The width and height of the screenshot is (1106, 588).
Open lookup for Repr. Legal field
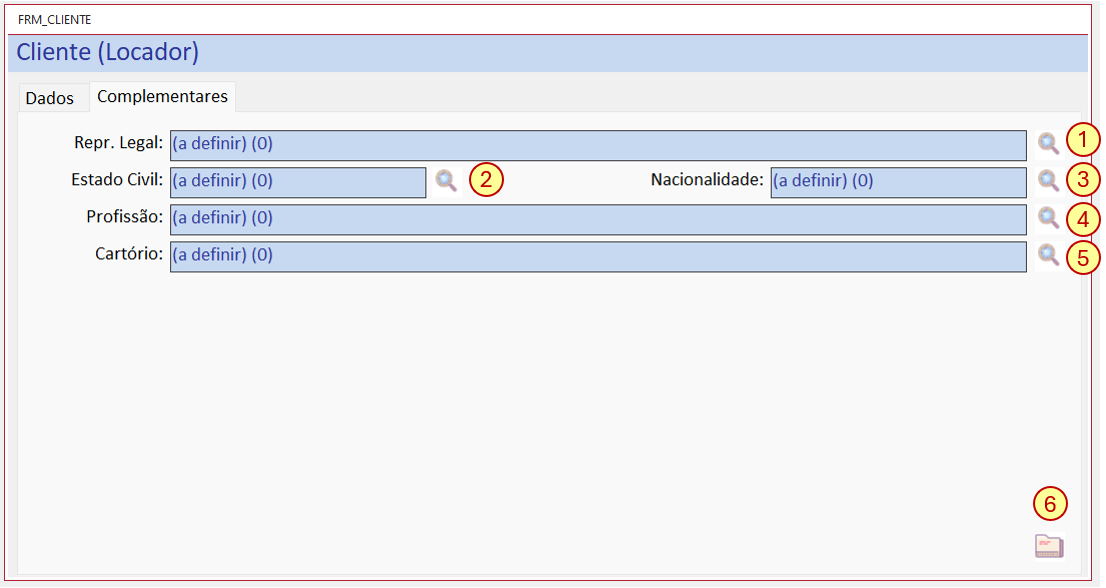1049,144
